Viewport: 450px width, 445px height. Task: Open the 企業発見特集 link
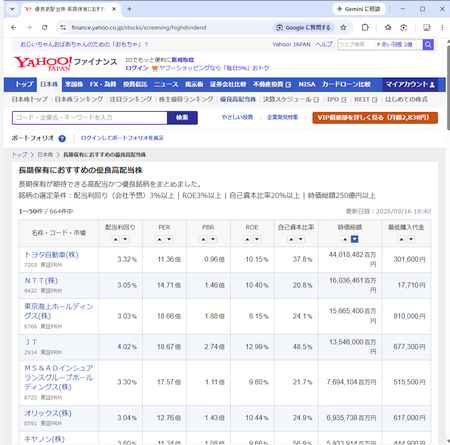(282, 117)
